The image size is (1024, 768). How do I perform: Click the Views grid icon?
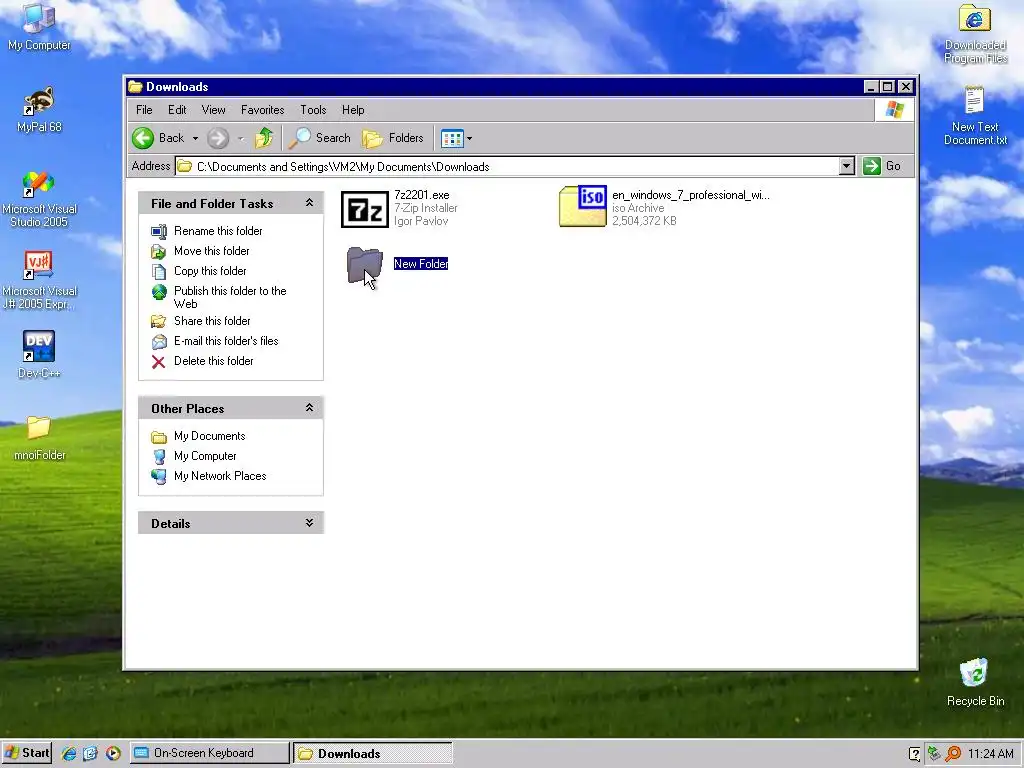452,138
